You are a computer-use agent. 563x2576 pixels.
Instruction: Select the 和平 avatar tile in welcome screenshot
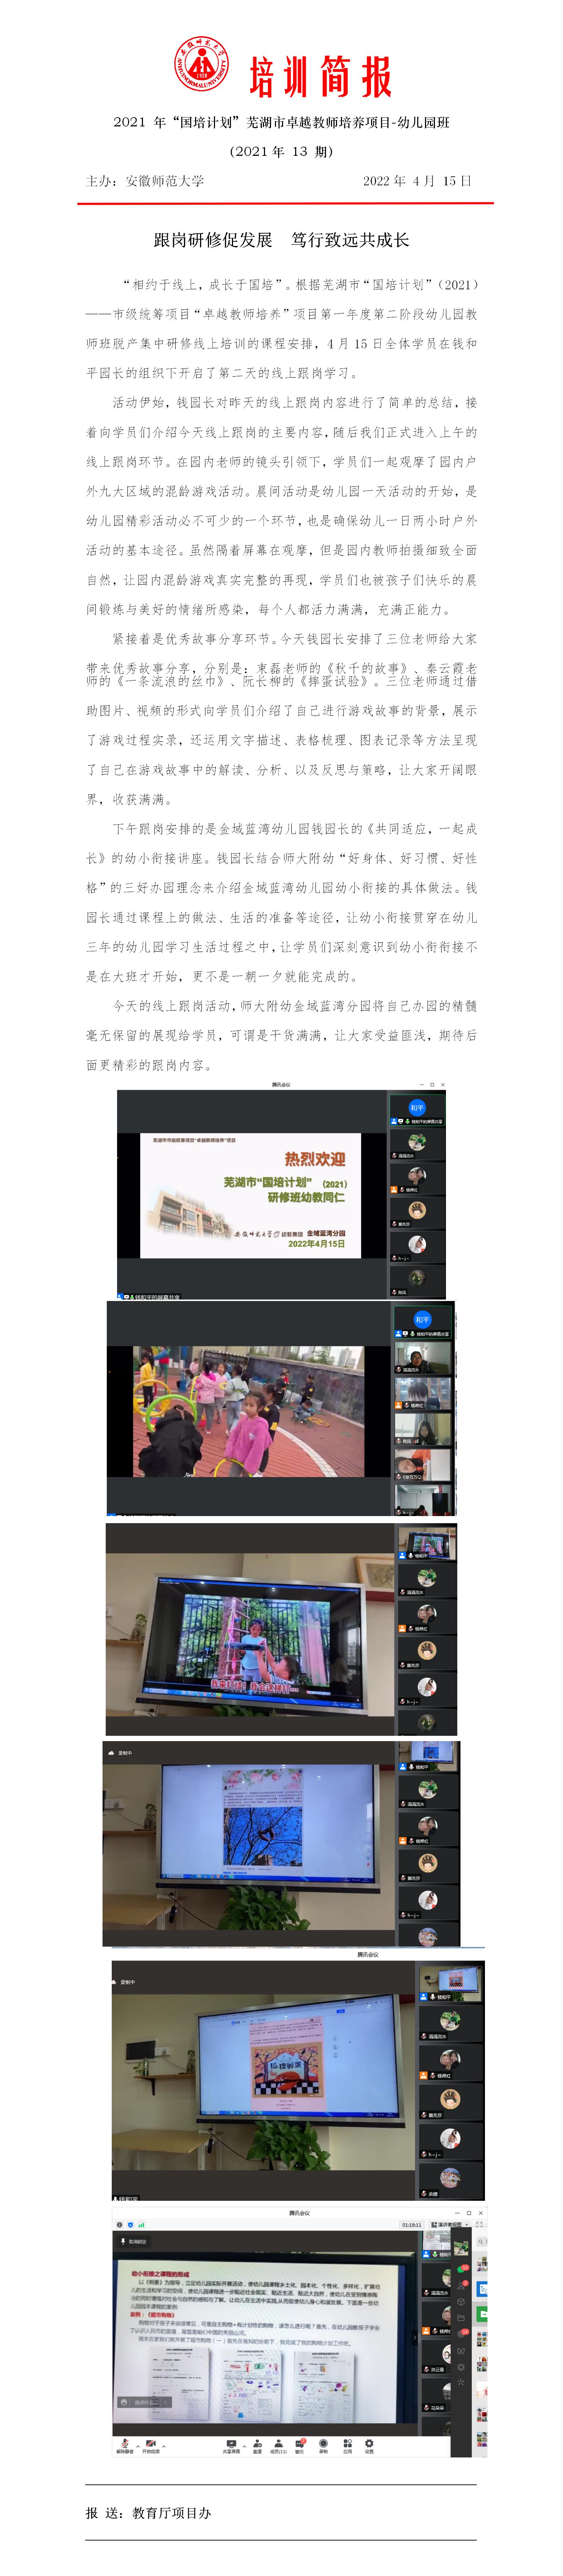[416, 1107]
